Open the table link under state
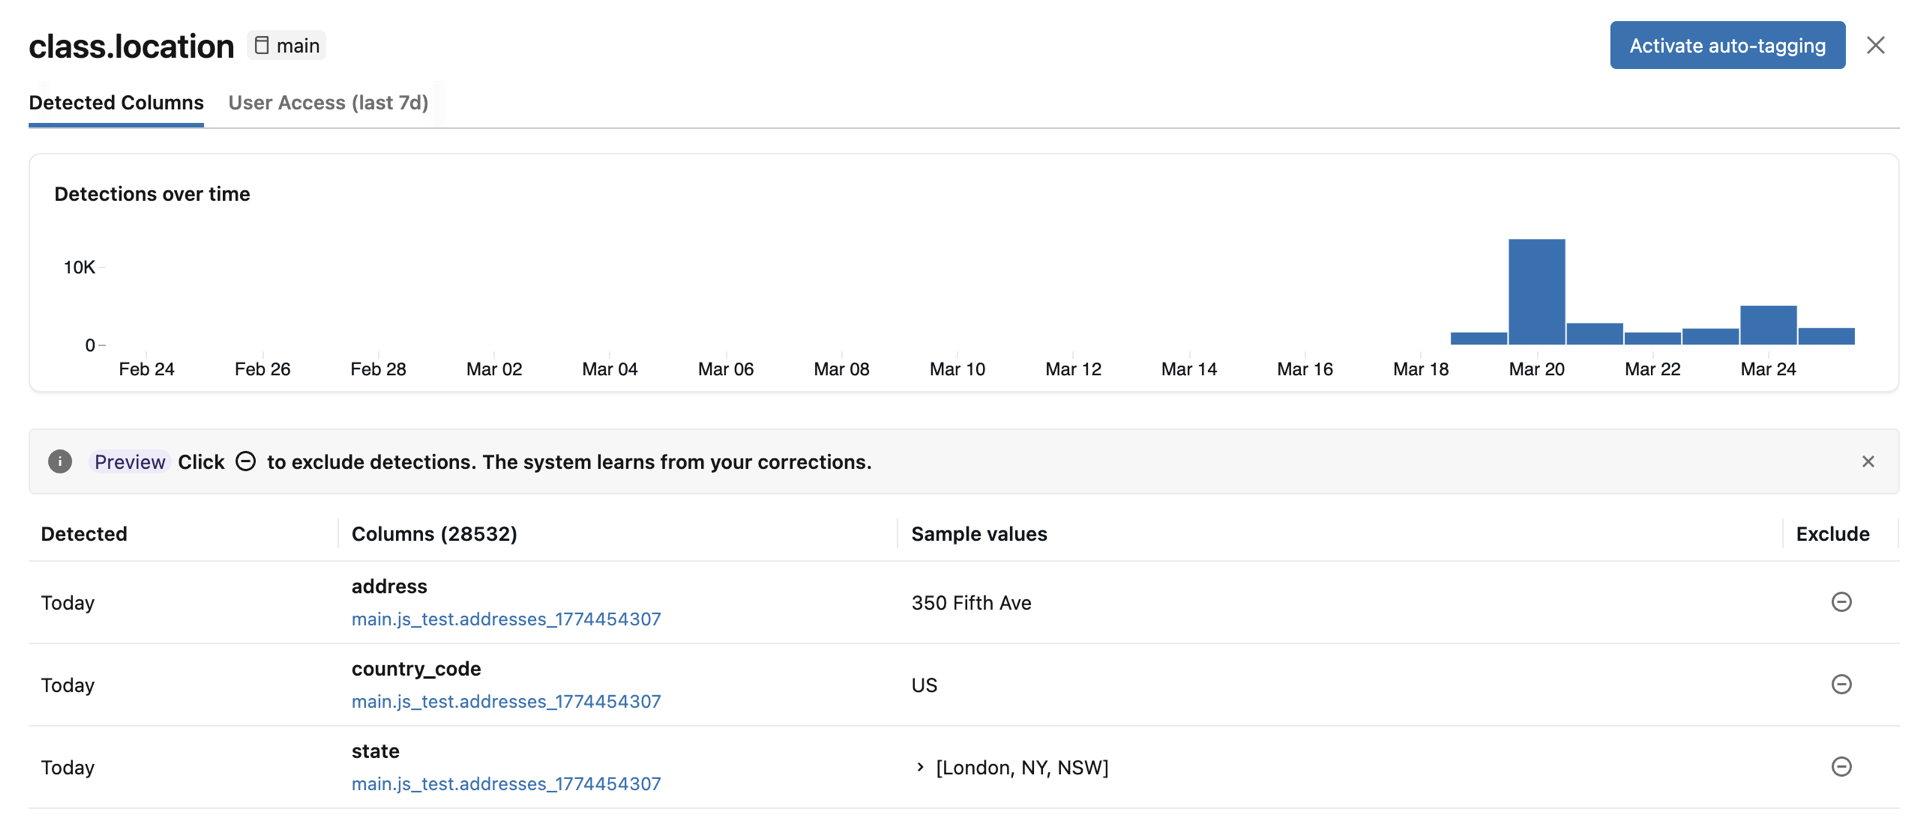Image resolution: width=1912 pixels, height=818 pixels. tap(505, 784)
